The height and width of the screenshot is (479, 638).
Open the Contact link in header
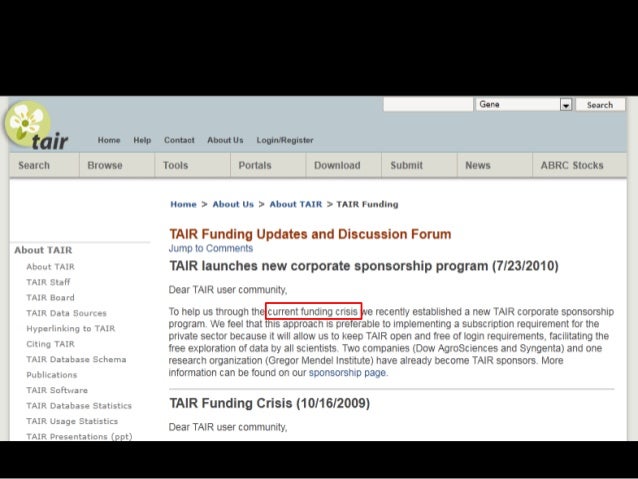[x=179, y=140]
